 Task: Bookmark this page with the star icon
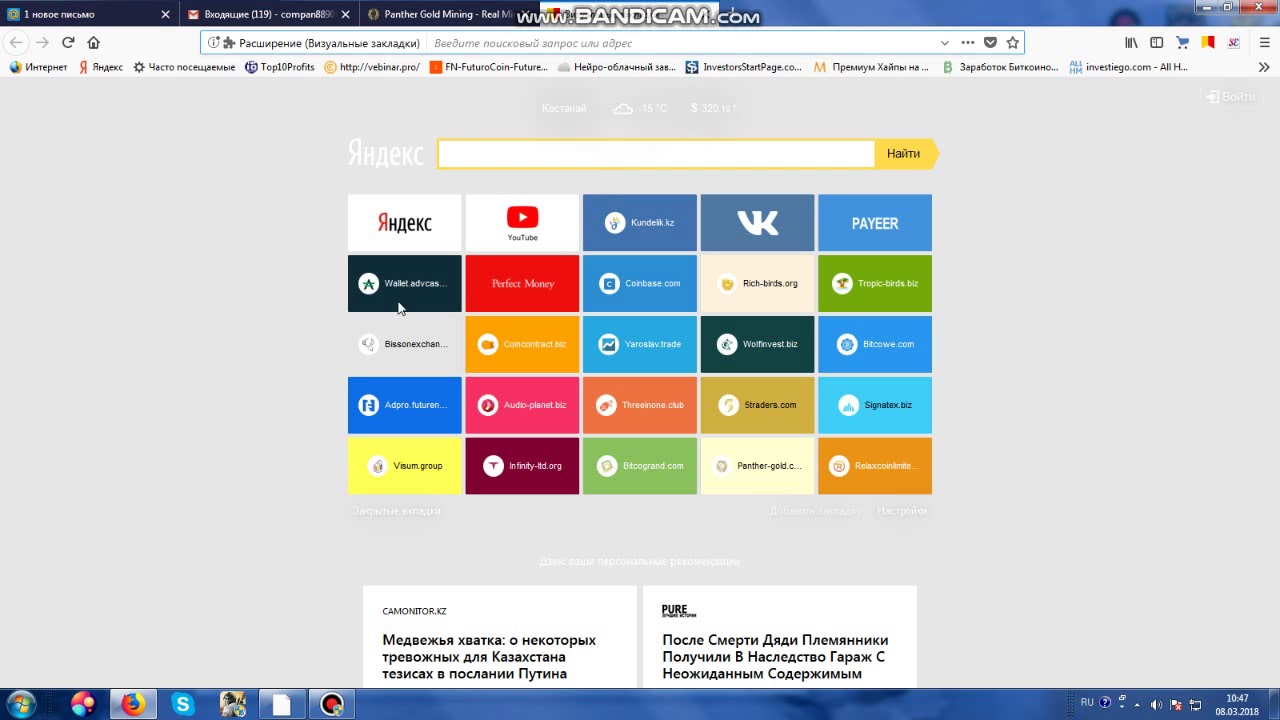[x=1013, y=43]
